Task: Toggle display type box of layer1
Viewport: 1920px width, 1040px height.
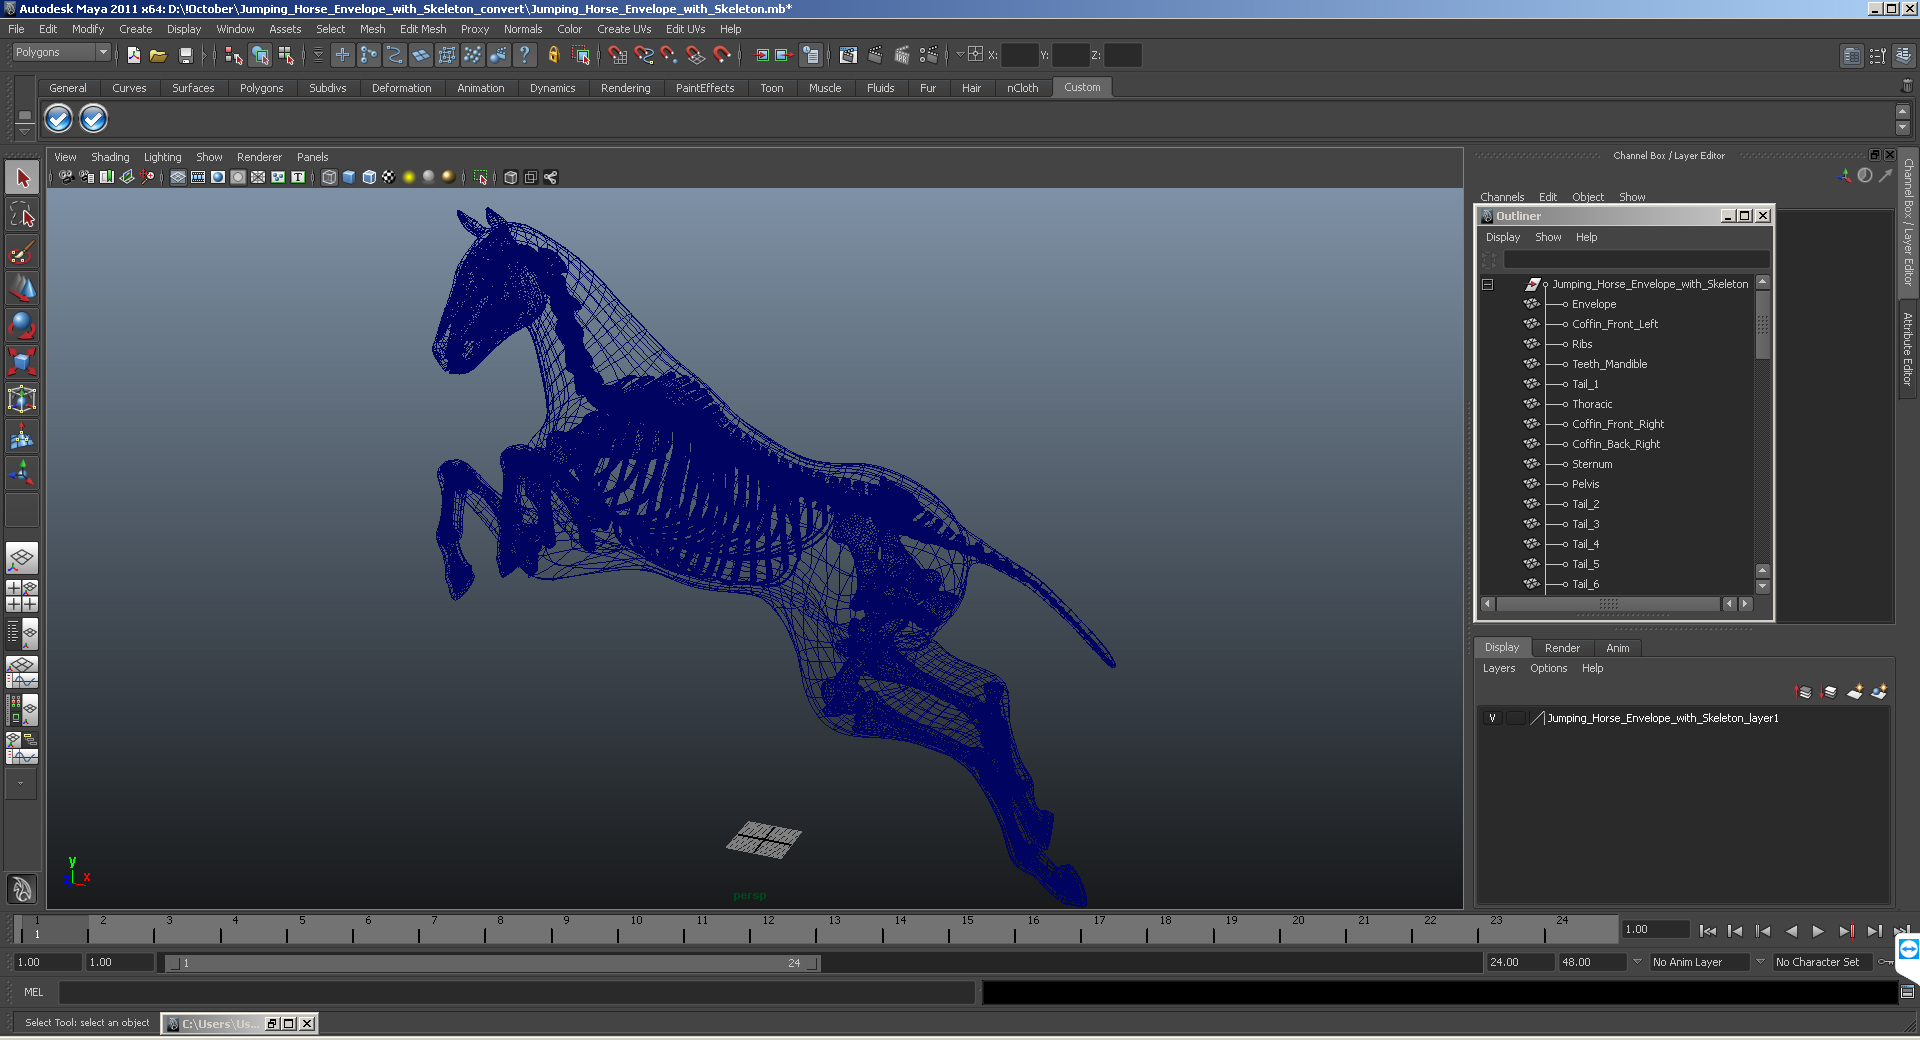Action: tap(1516, 718)
